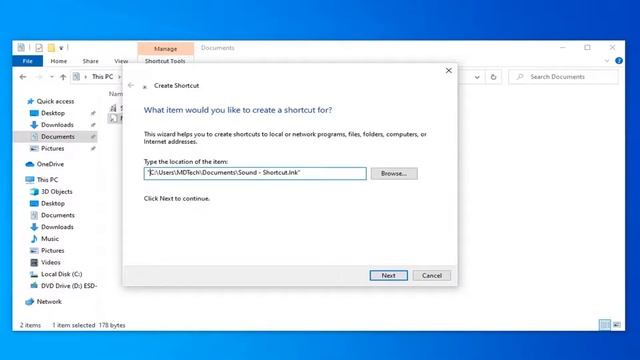Click Properties icon in quick access toolbar

coord(39,48)
